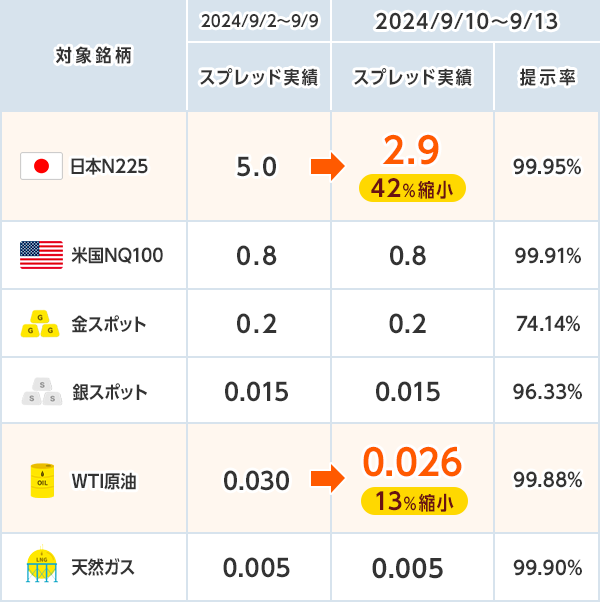Click the 銀スポット label
This screenshot has width=600, height=602.
[109, 391]
